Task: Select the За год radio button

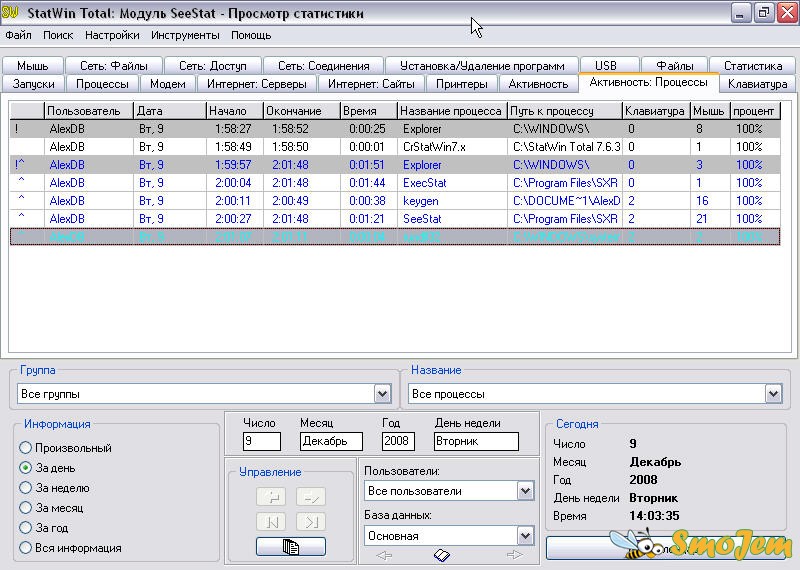Action: tap(26, 527)
